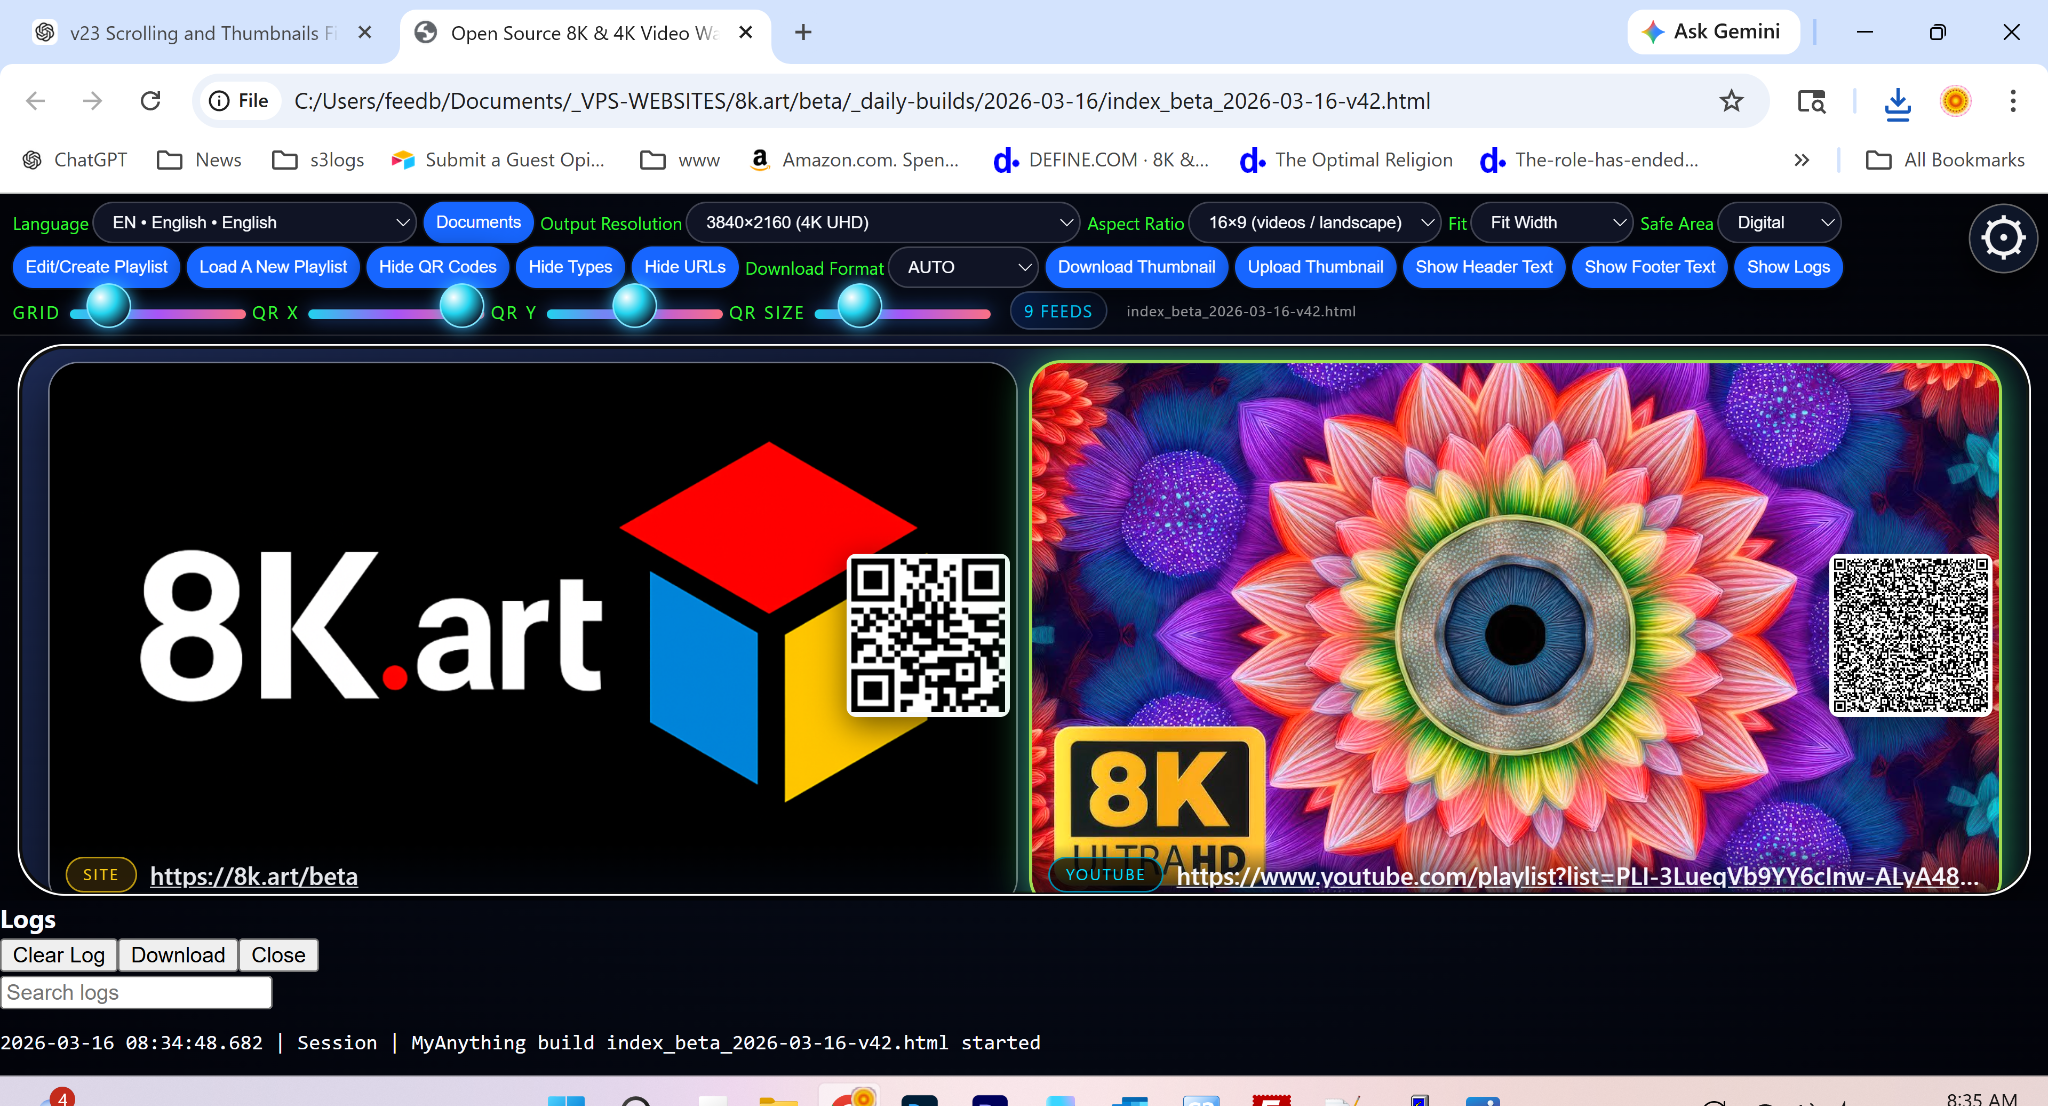Image resolution: width=2048 pixels, height=1106 pixels.
Task: Open The-role-has-ended bookmark
Action: 1589,160
